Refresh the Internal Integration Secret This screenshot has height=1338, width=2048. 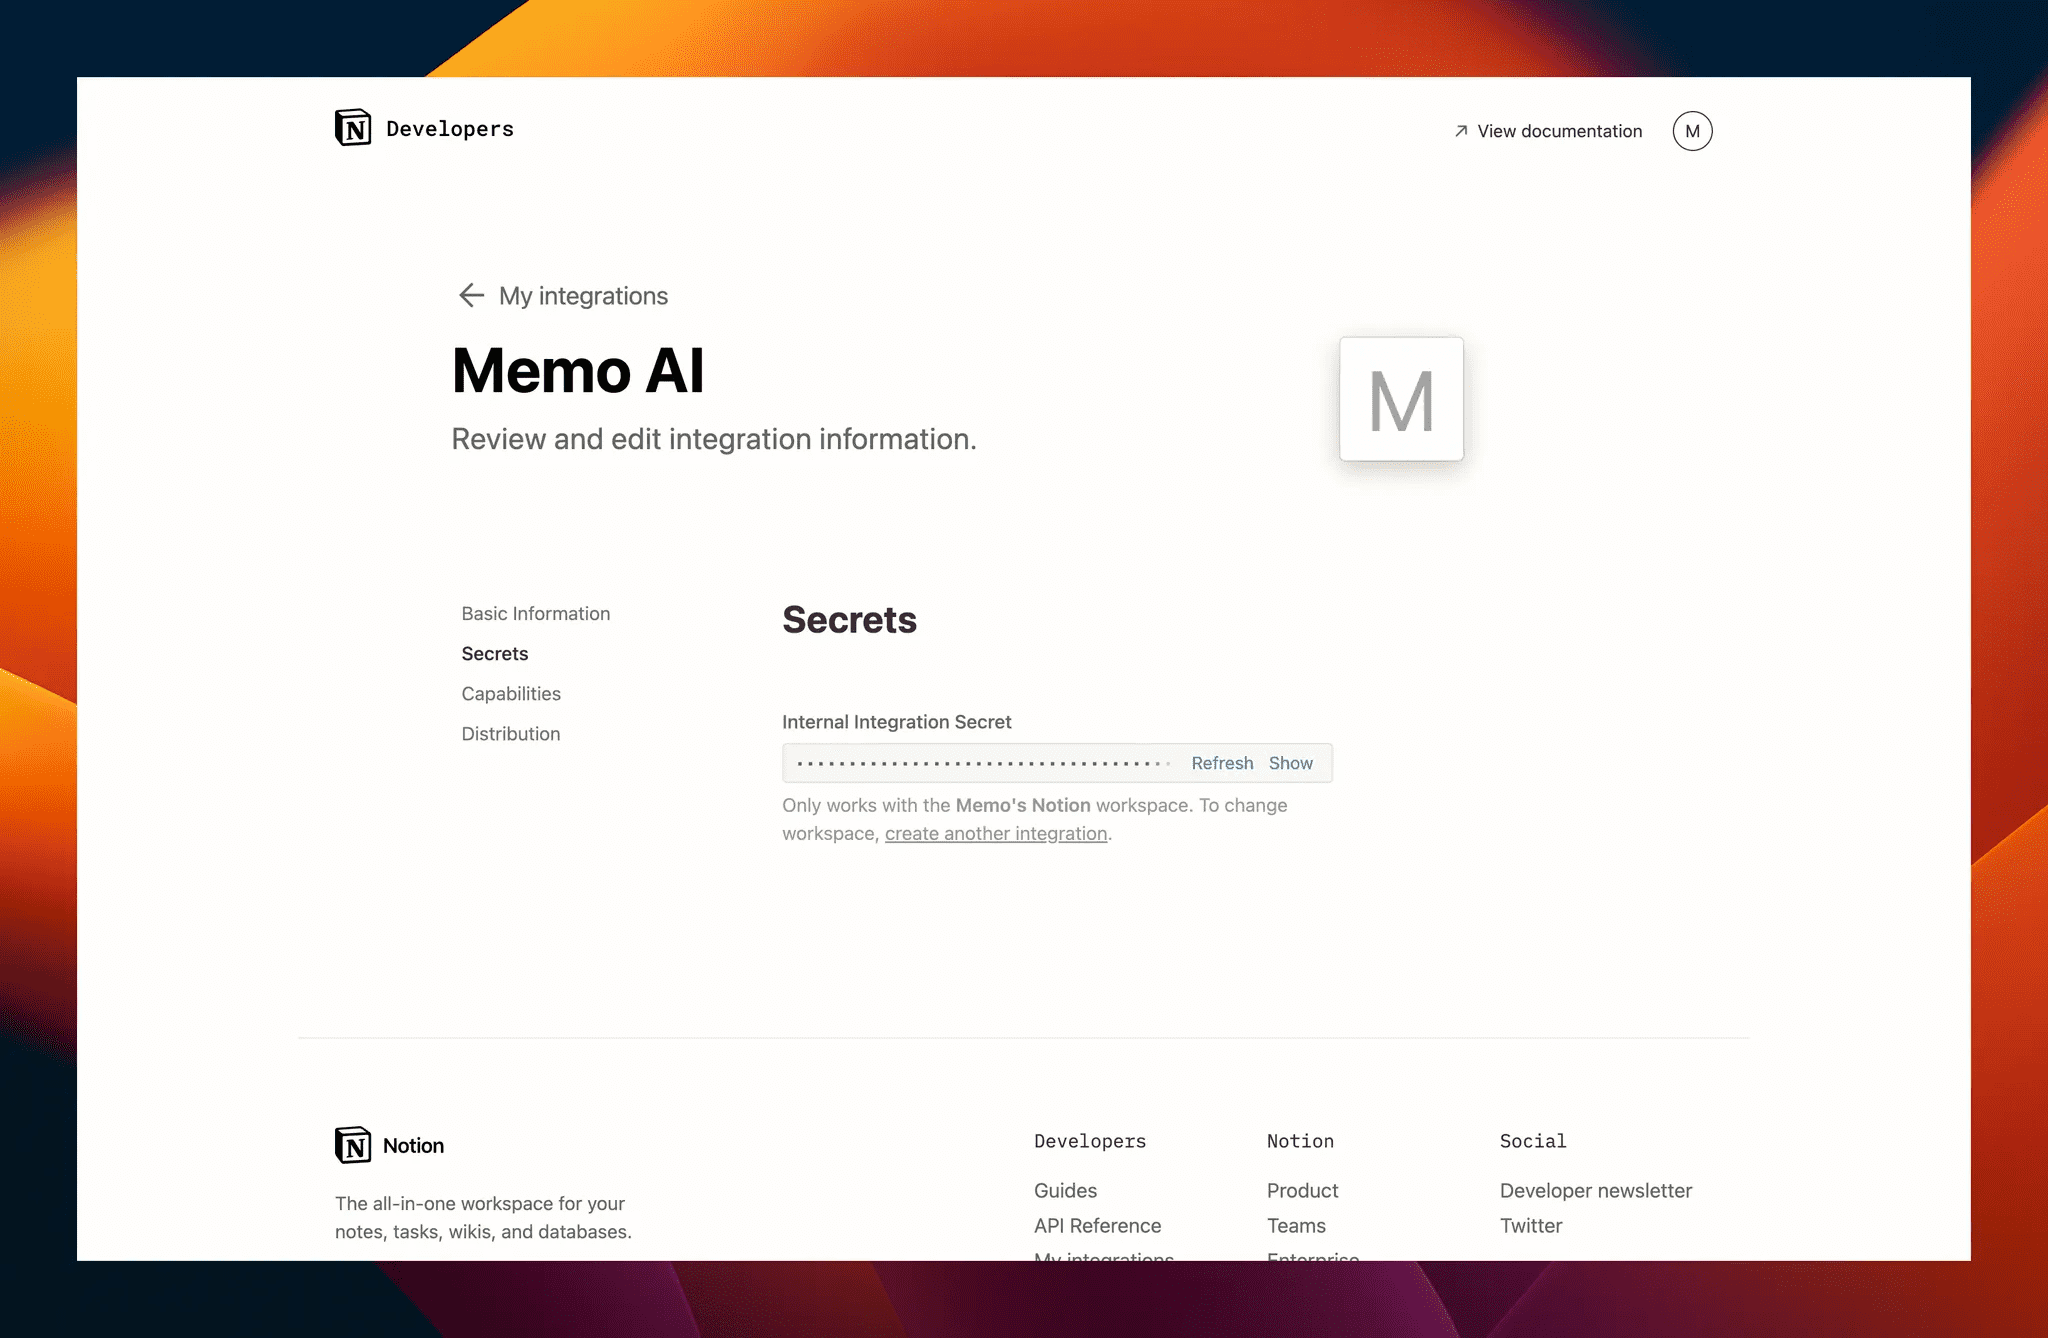(x=1223, y=762)
